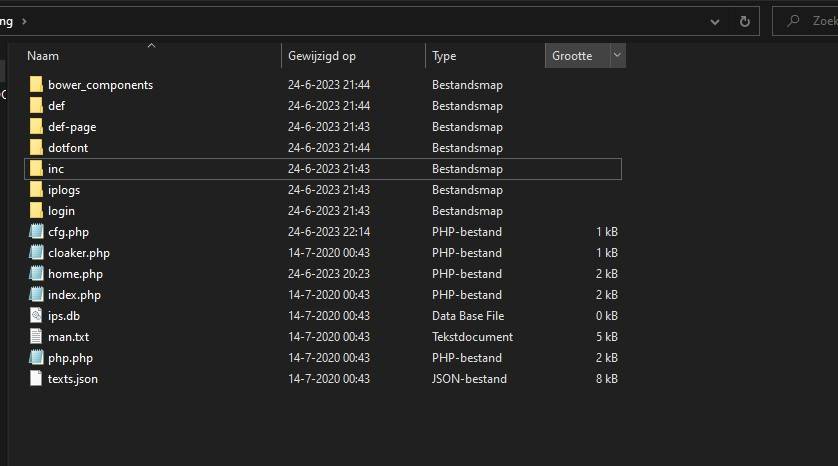
Task: Click the cloaker.php file icon
Action: 37,253
